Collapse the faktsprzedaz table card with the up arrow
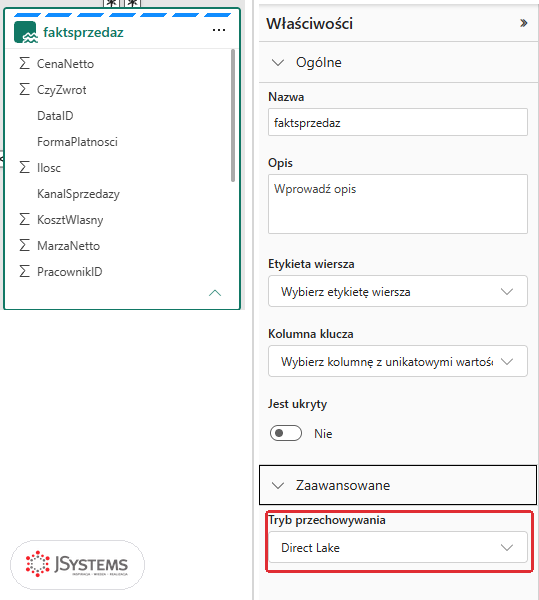 (215, 293)
